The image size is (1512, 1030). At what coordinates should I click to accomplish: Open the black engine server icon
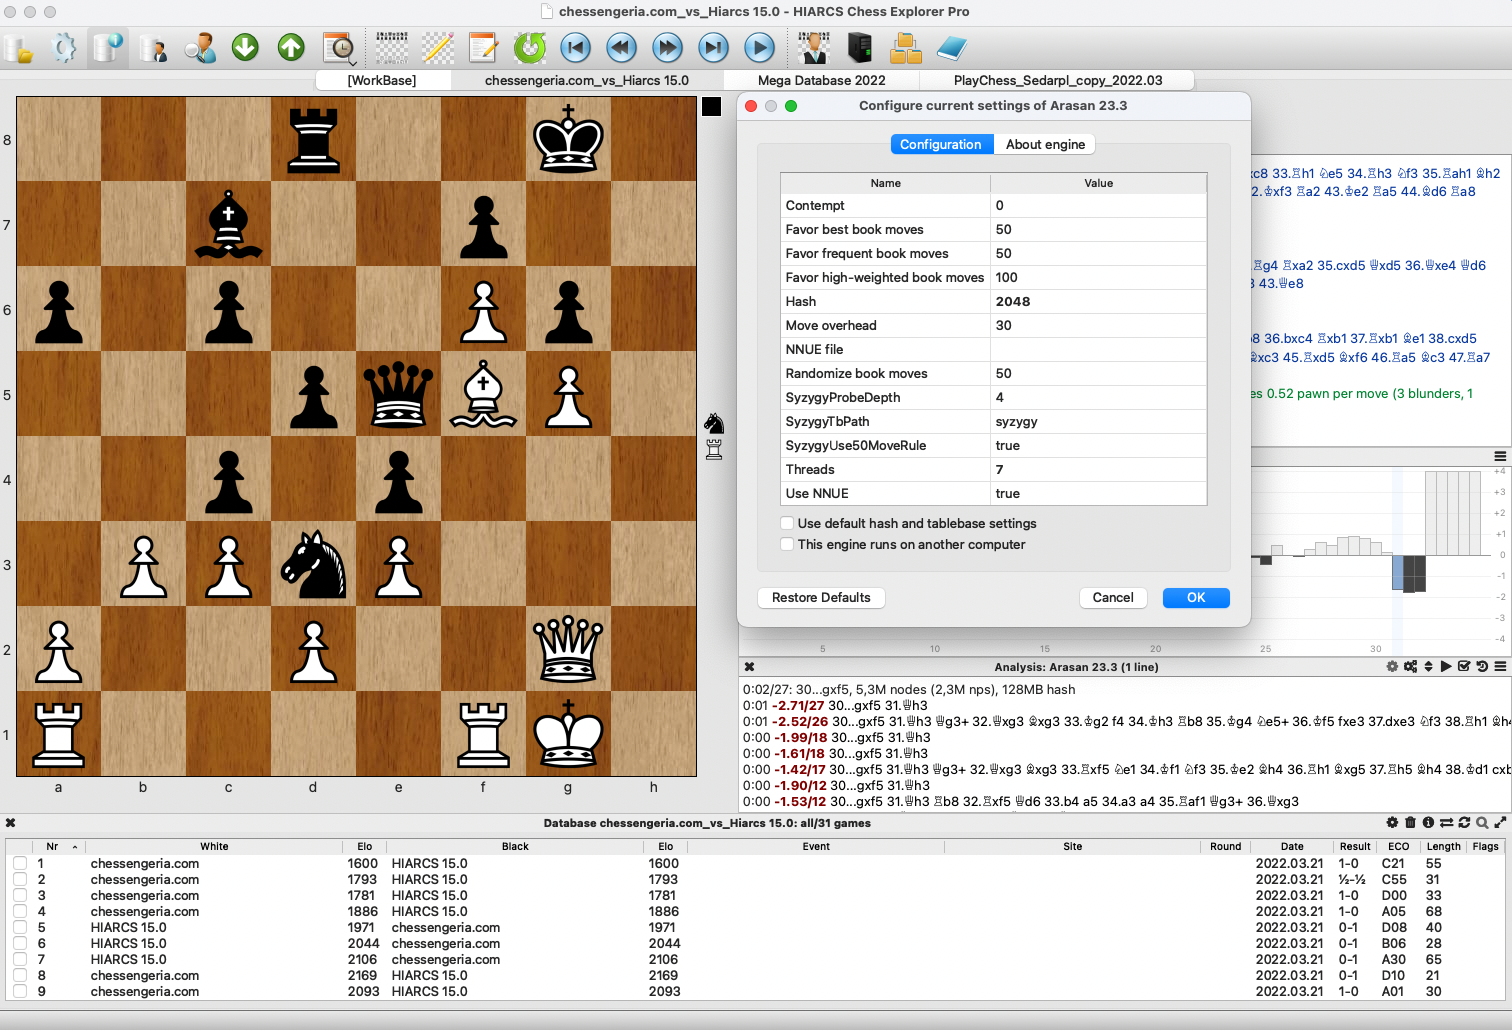(x=860, y=48)
